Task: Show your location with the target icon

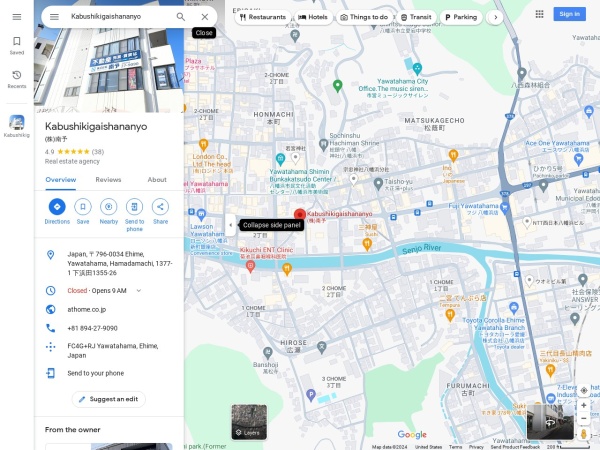Action: point(584,390)
